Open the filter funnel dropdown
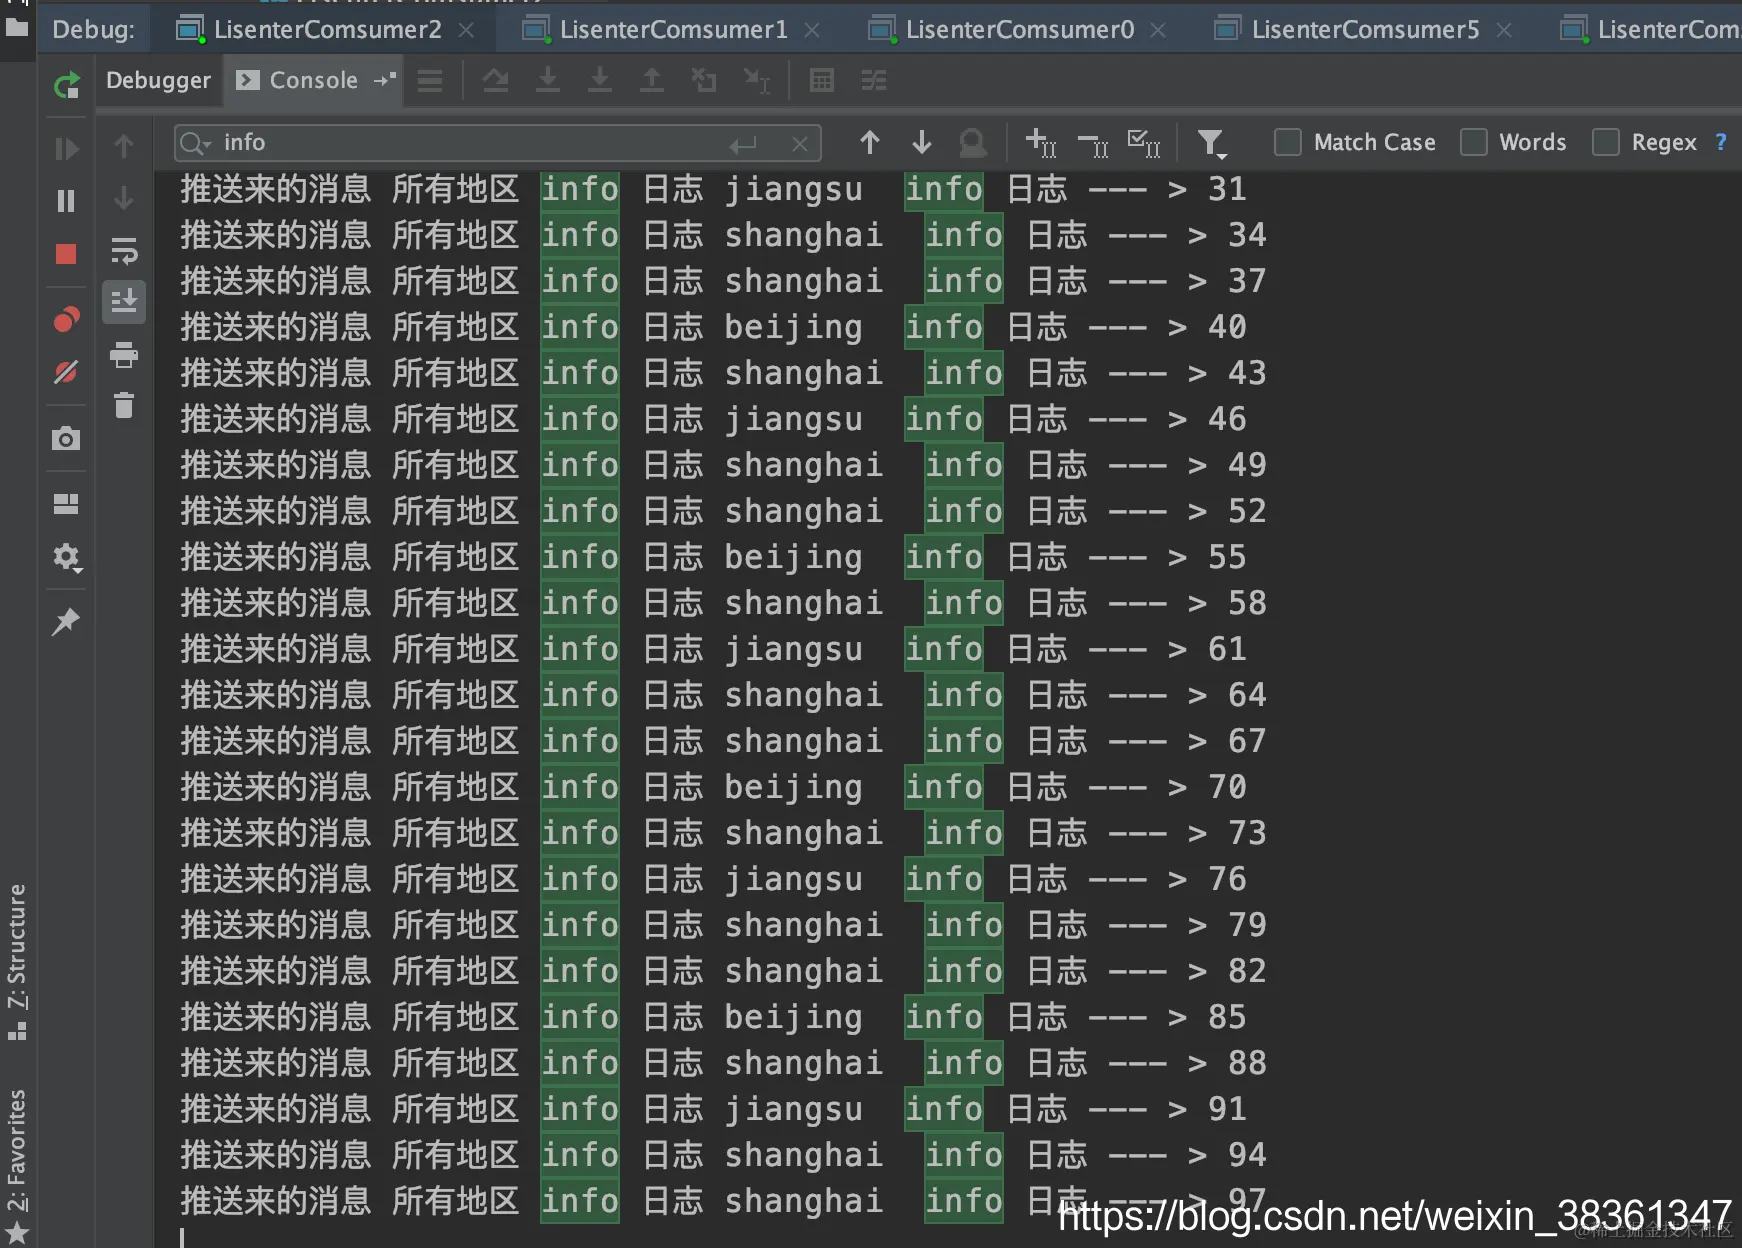The height and width of the screenshot is (1248, 1742). point(1213,143)
